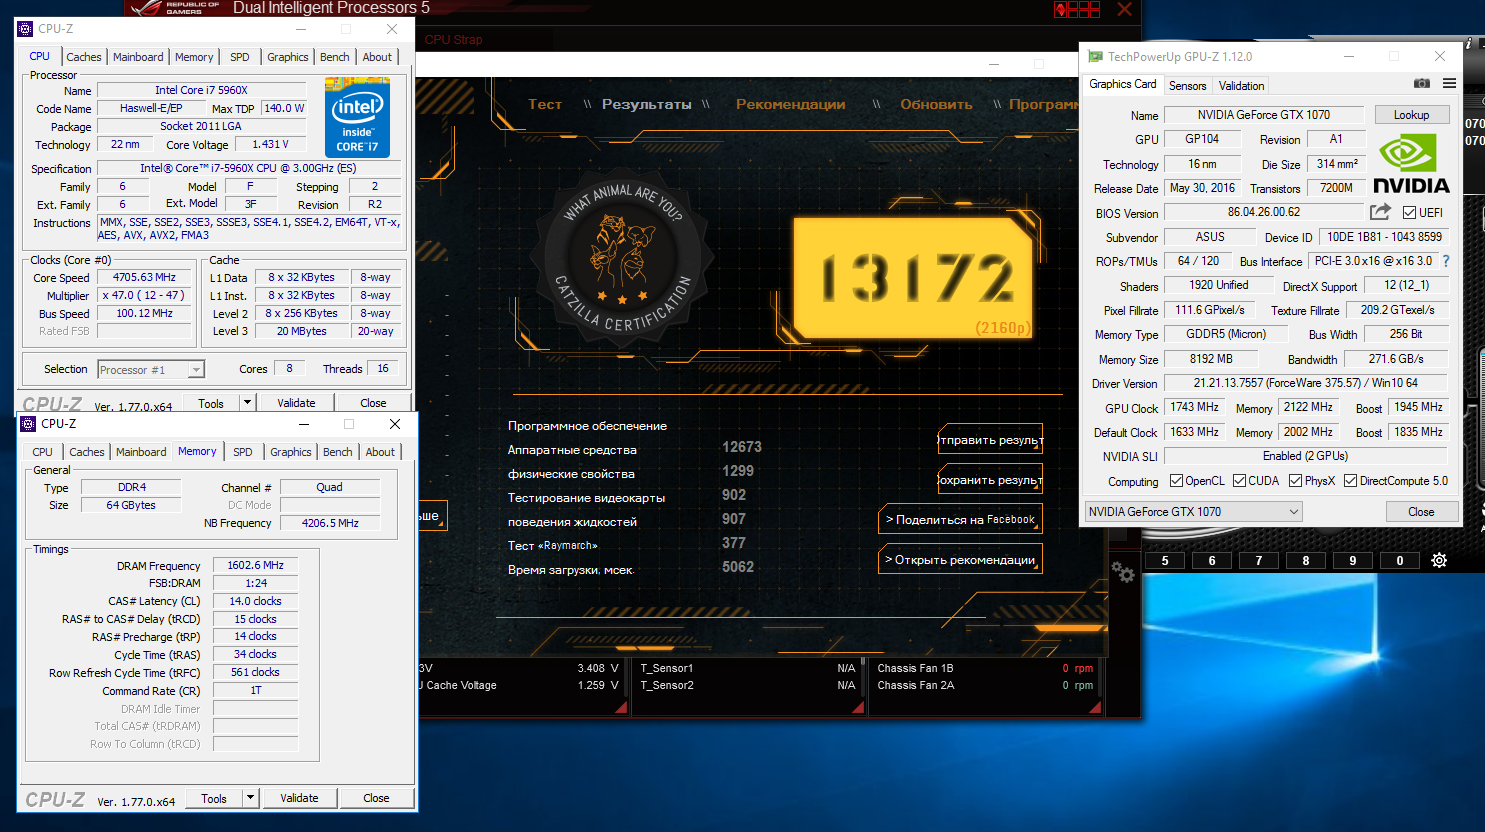Viewport: 1485px width, 832px height.
Task: Toggle the UEFI checkbox
Action: 1409,212
